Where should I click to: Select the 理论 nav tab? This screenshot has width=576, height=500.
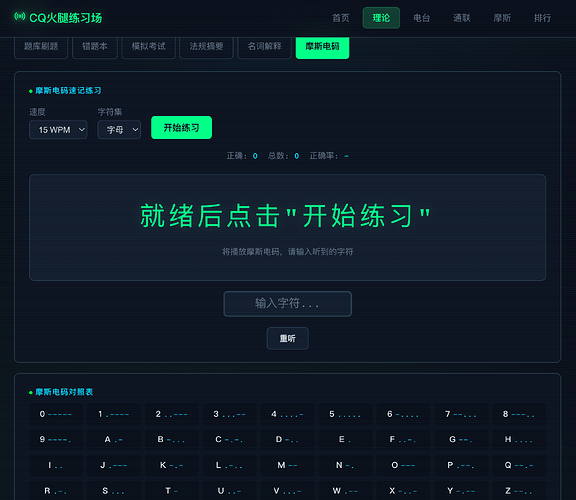coord(381,18)
